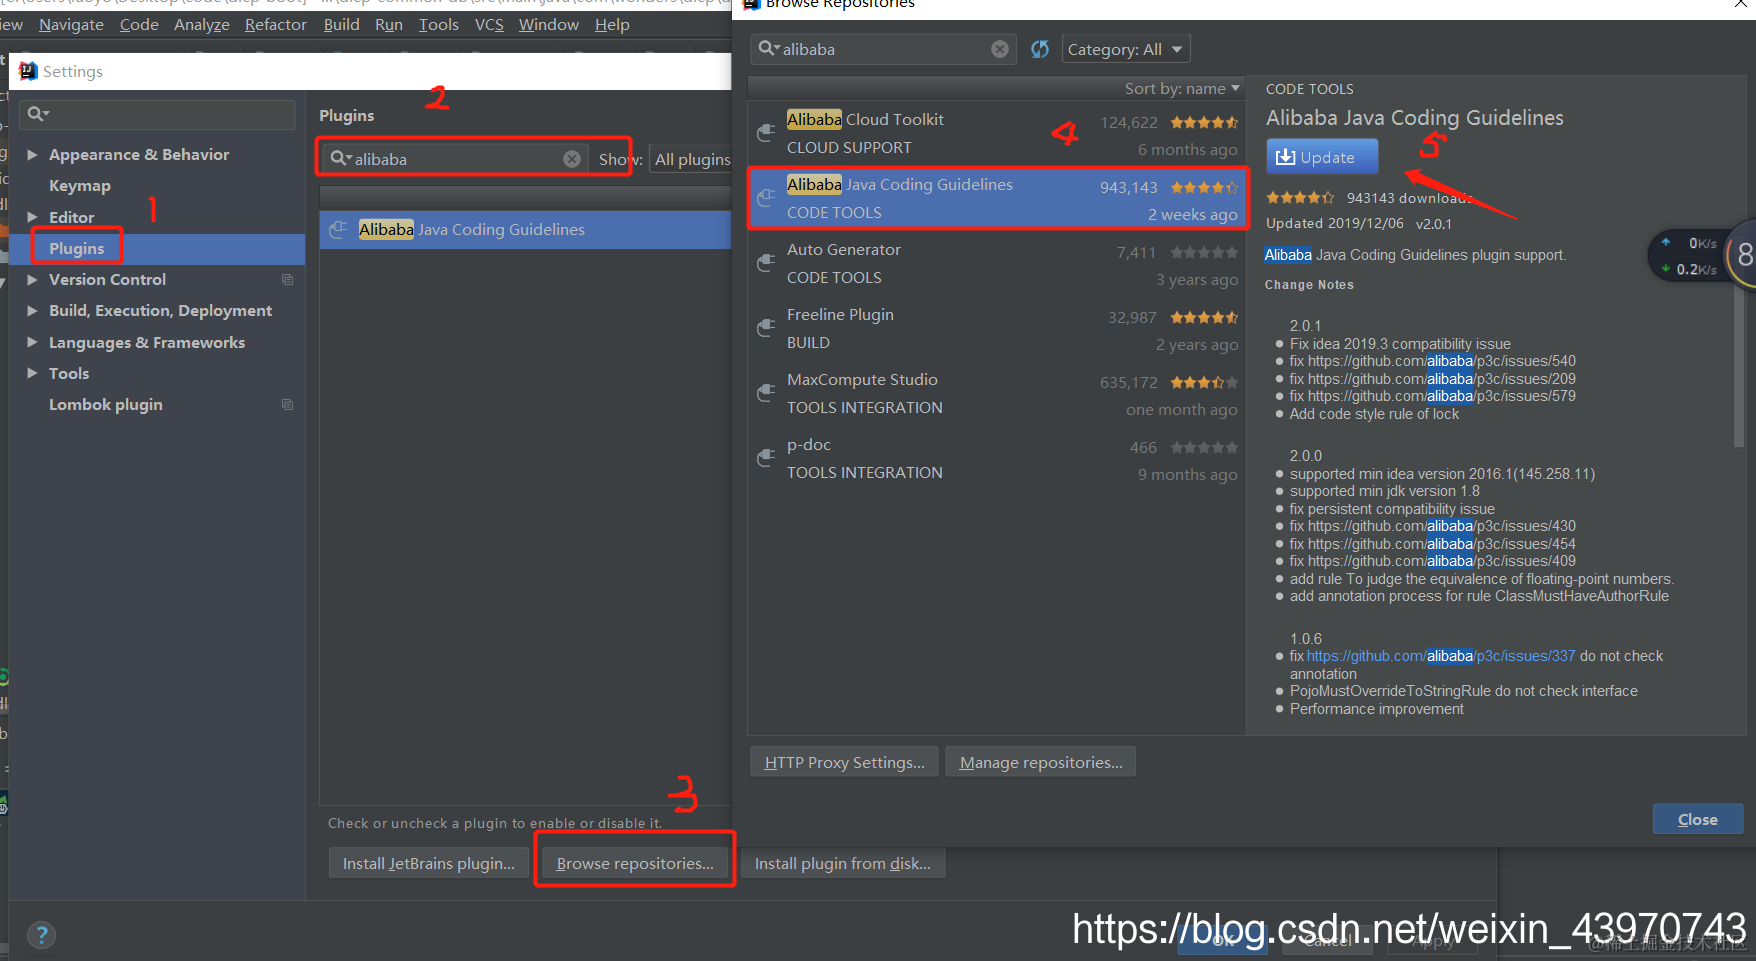The height and width of the screenshot is (961, 1756).
Task: Select Alibaba Cloud Toolkit repository row
Action: pos(997,133)
